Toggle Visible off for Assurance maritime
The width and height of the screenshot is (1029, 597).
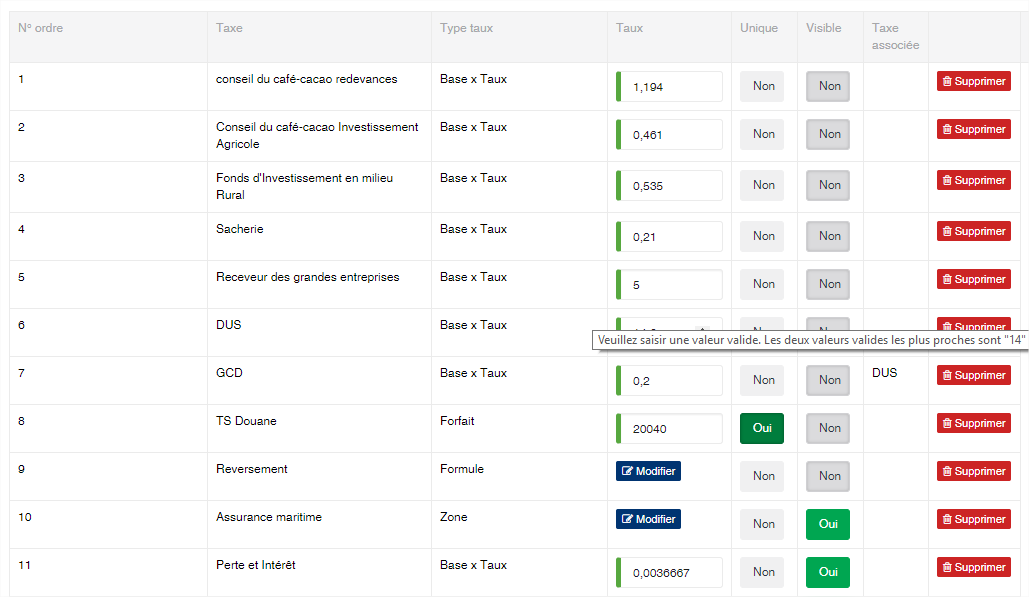828,524
